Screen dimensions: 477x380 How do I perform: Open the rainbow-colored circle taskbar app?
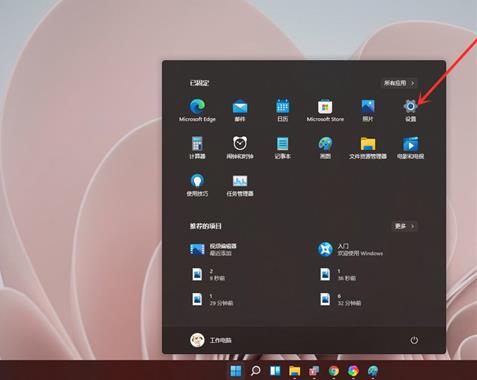(x=353, y=370)
